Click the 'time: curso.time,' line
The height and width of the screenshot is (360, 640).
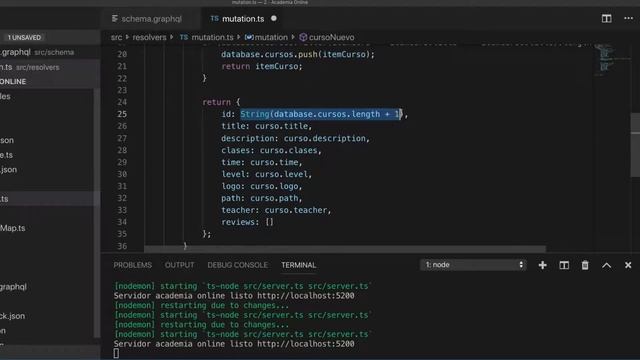[x=262, y=162]
